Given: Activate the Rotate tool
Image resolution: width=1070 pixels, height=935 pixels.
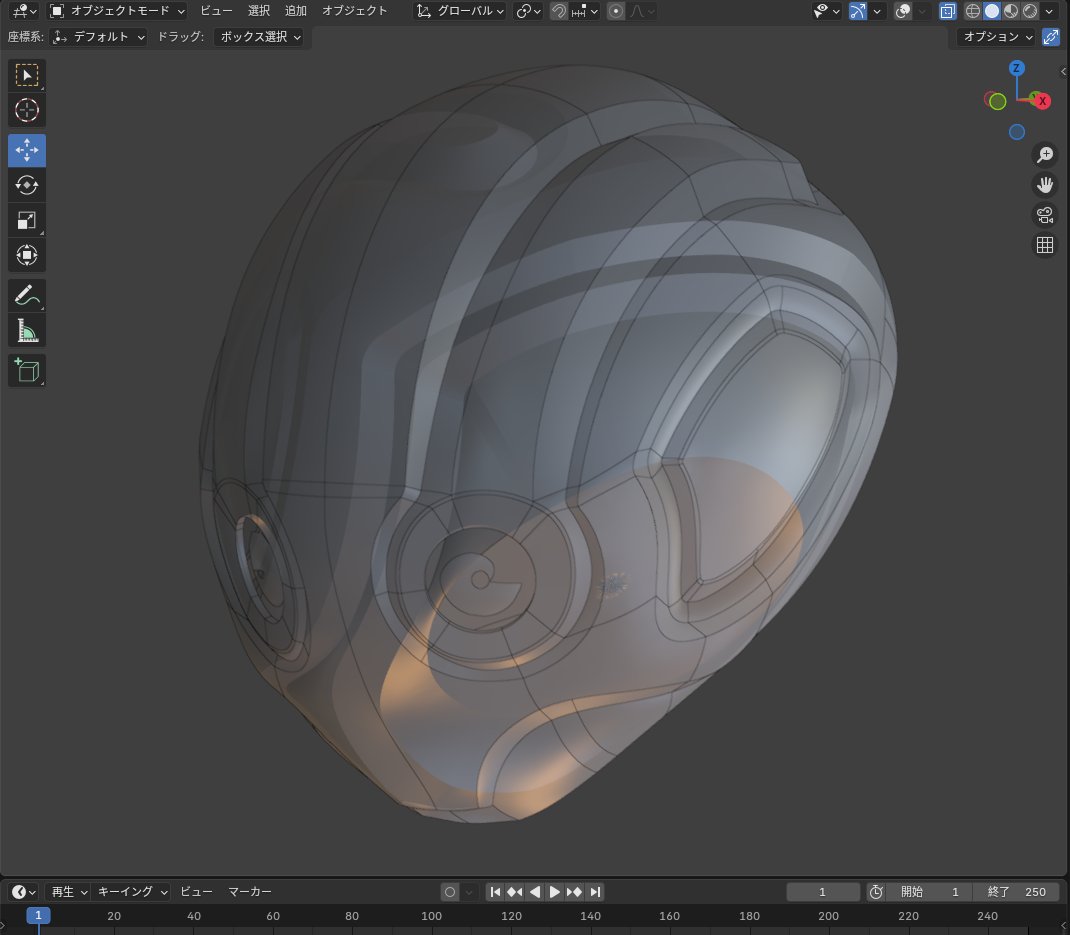Looking at the screenshot, I should tap(27, 185).
